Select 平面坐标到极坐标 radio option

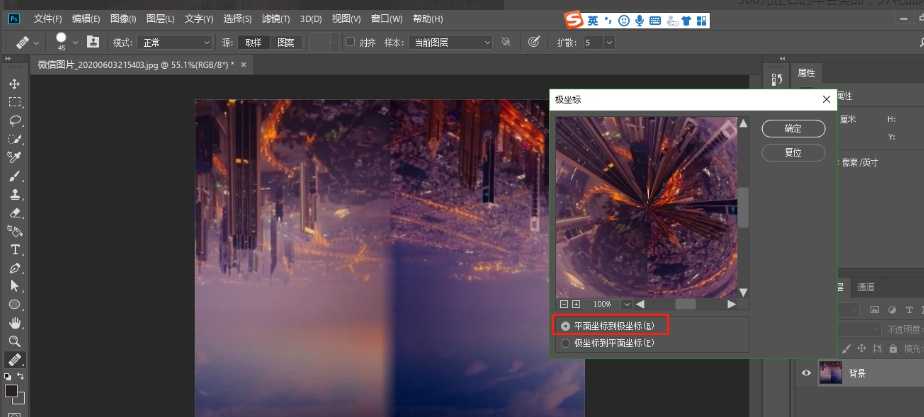point(566,326)
